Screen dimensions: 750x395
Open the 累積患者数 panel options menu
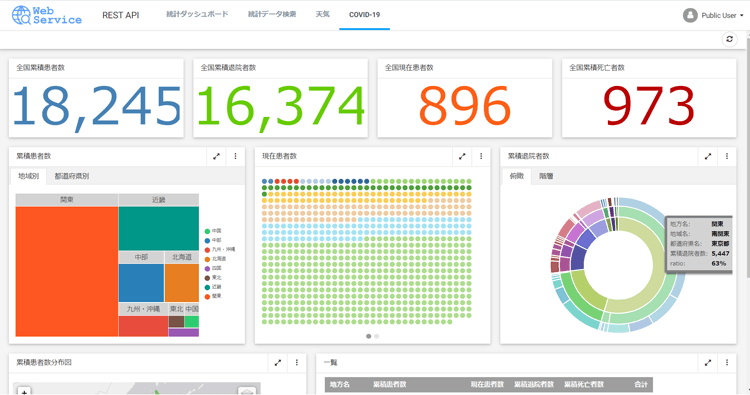235,156
